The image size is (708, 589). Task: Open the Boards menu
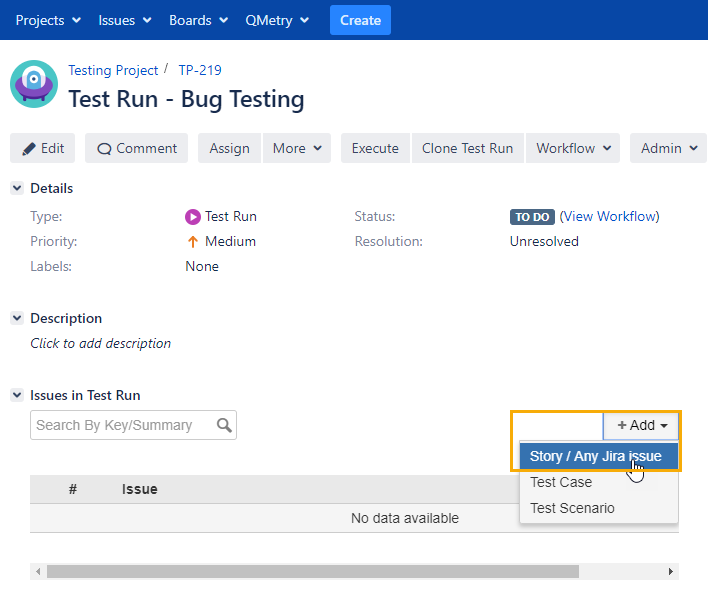click(198, 20)
